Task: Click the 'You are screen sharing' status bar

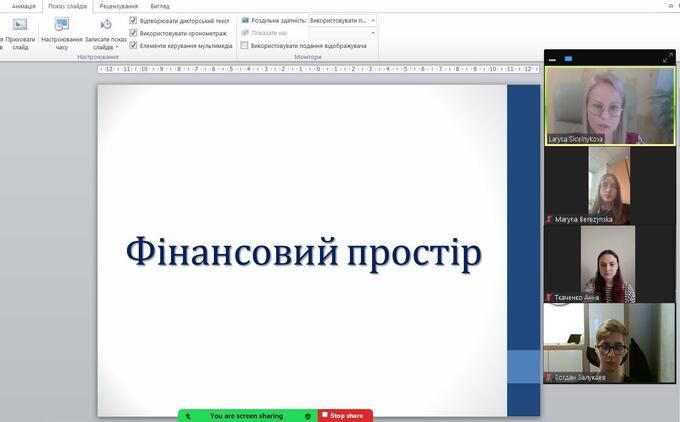Action: coord(246,416)
